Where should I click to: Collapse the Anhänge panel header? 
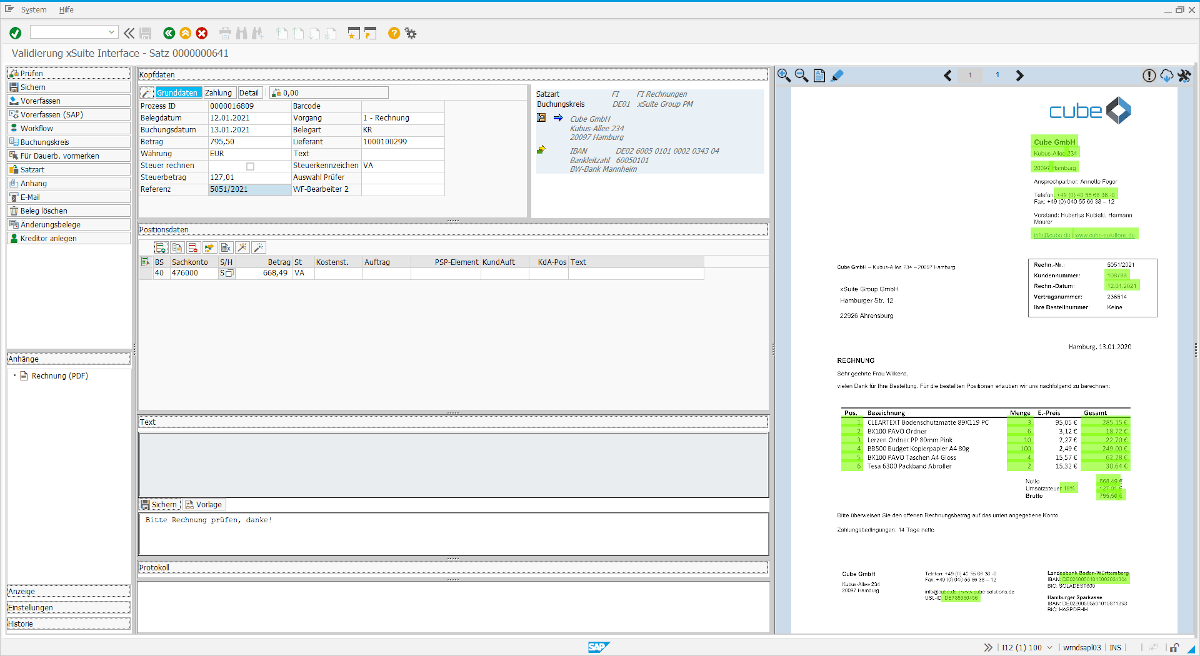click(x=69, y=358)
